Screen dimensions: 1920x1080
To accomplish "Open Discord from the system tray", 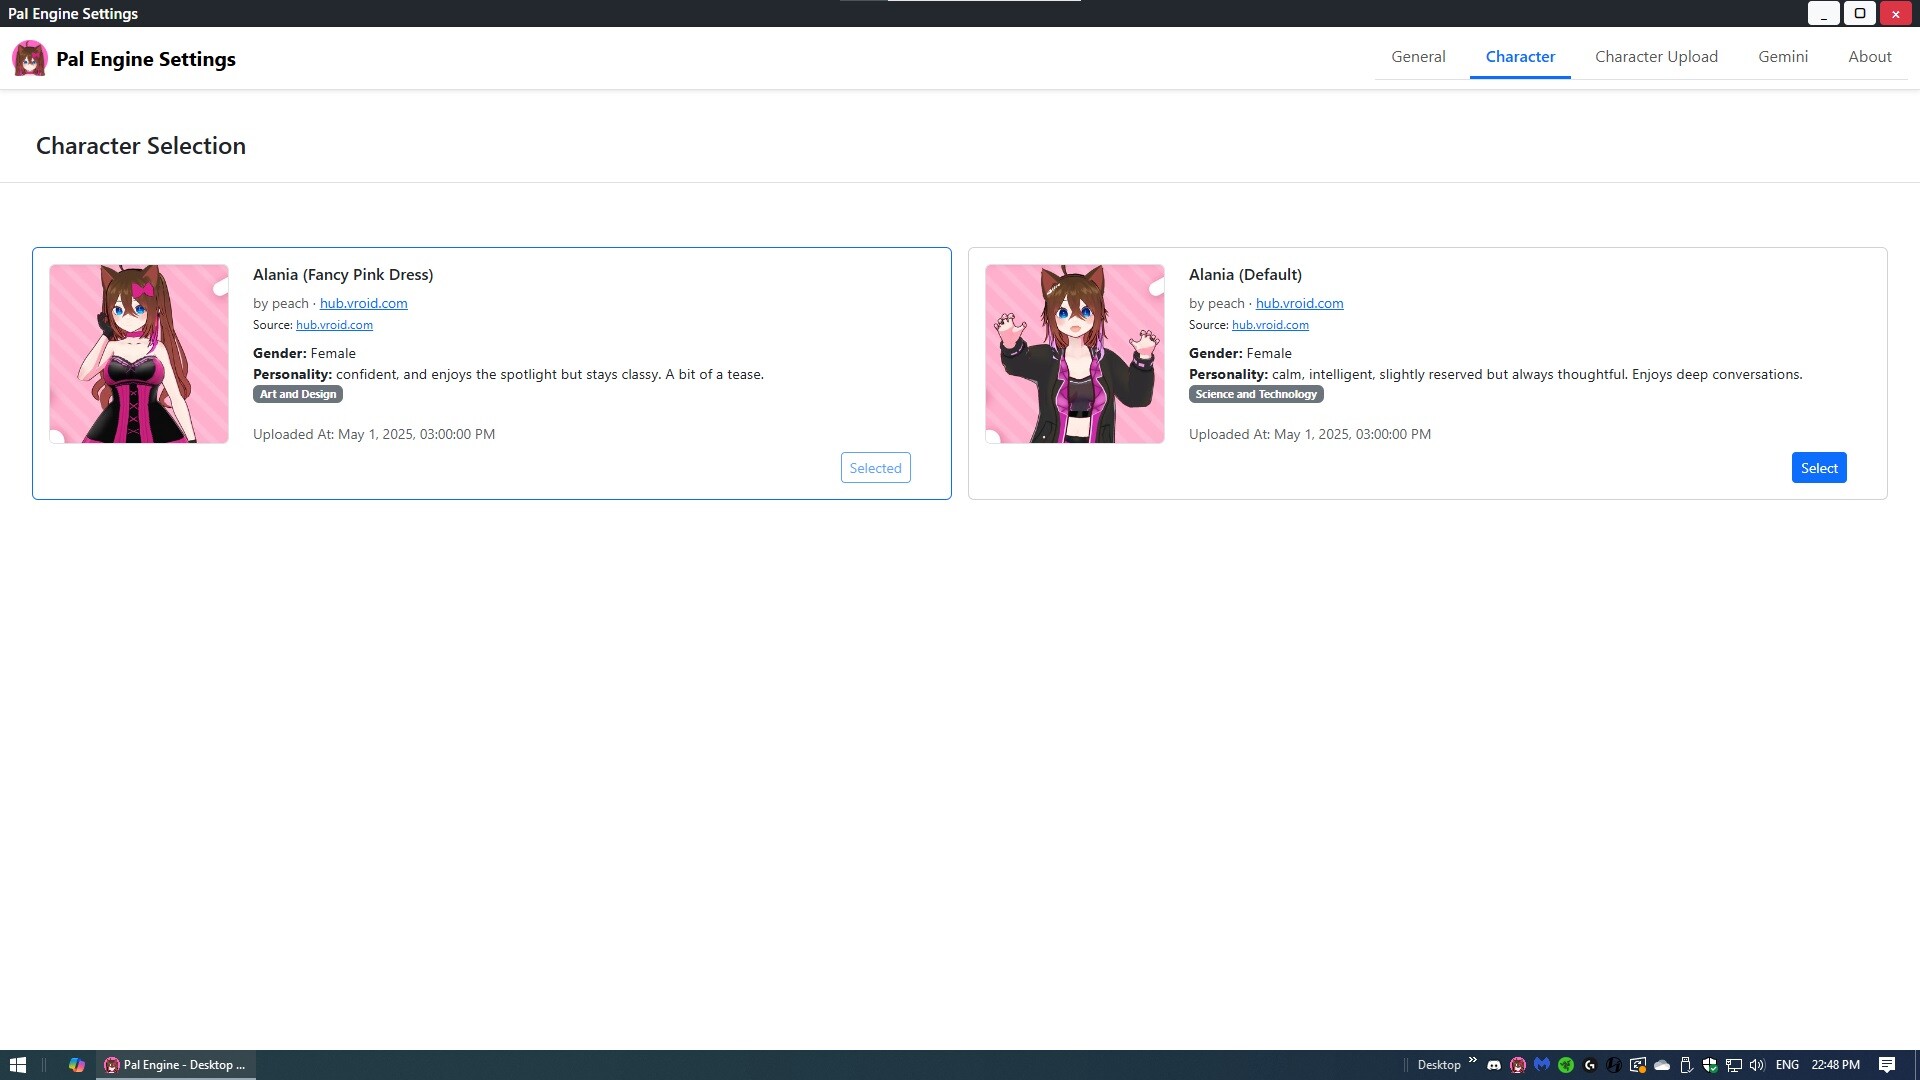I will tap(1494, 1065).
